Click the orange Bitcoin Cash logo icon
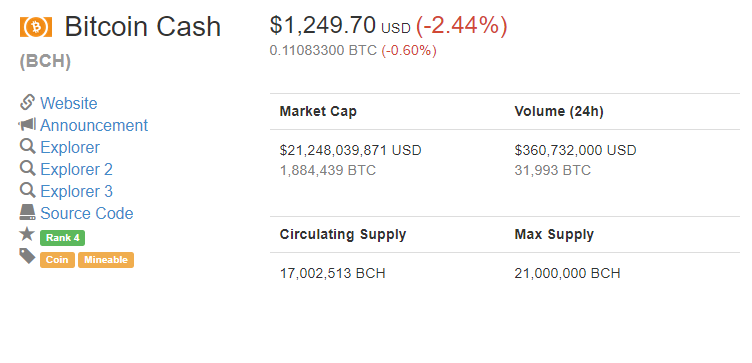The height and width of the screenshot is (363, 752). pos(35,27)
